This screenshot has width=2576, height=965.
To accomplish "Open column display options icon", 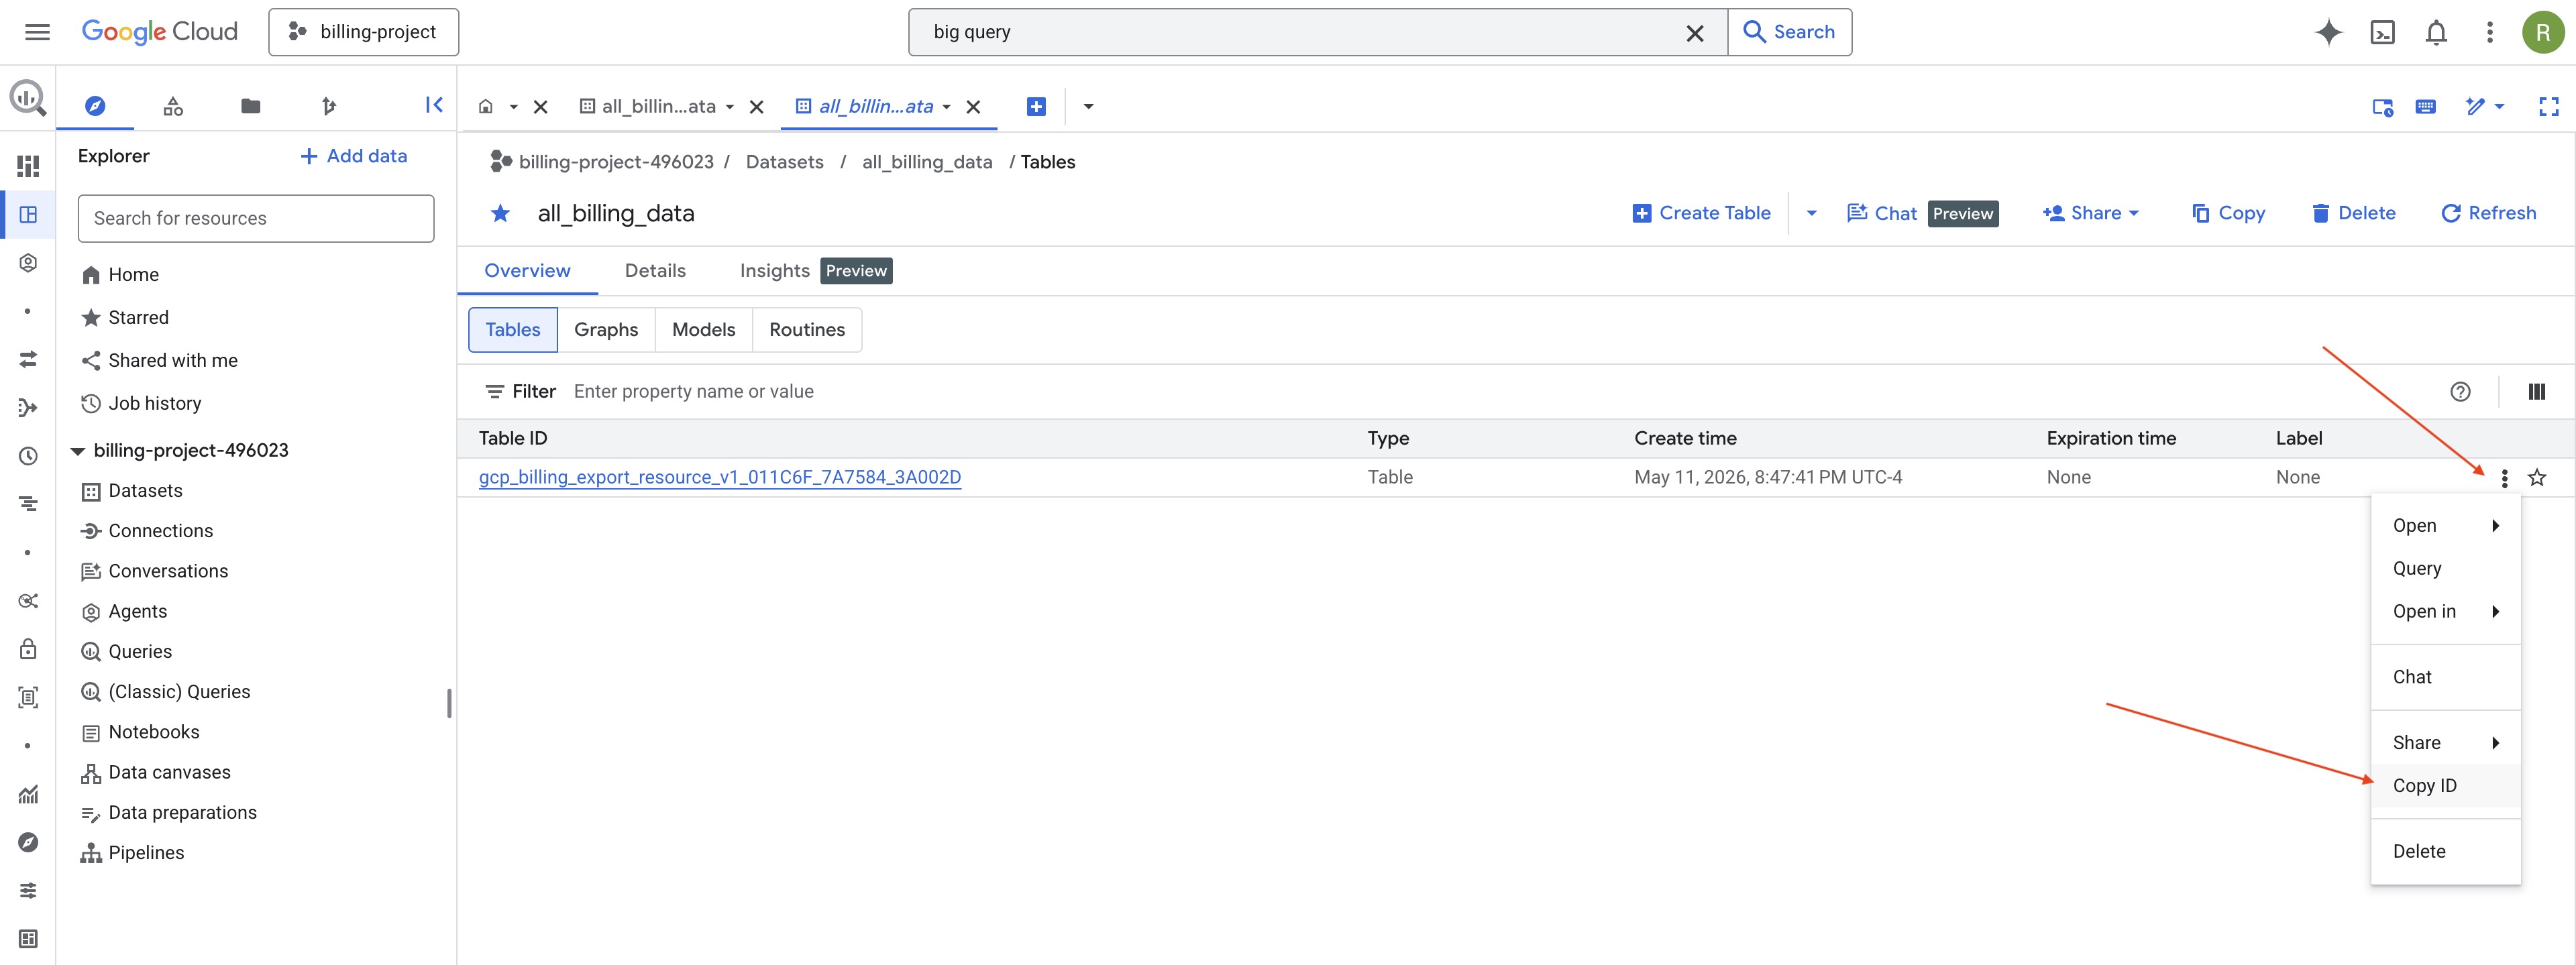I will [2536, 392].
